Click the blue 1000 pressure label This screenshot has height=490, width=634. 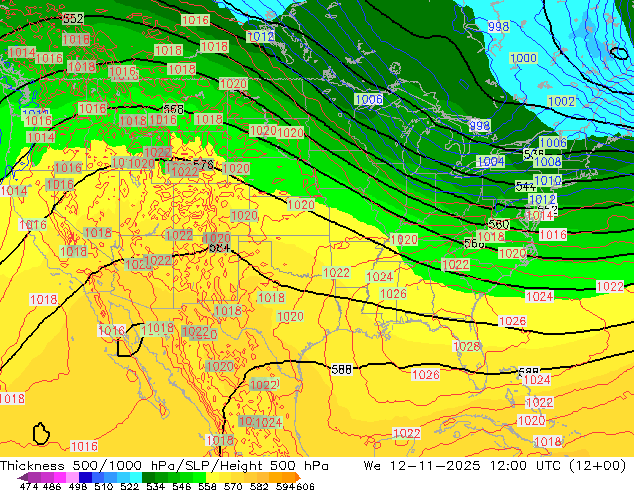523,58
